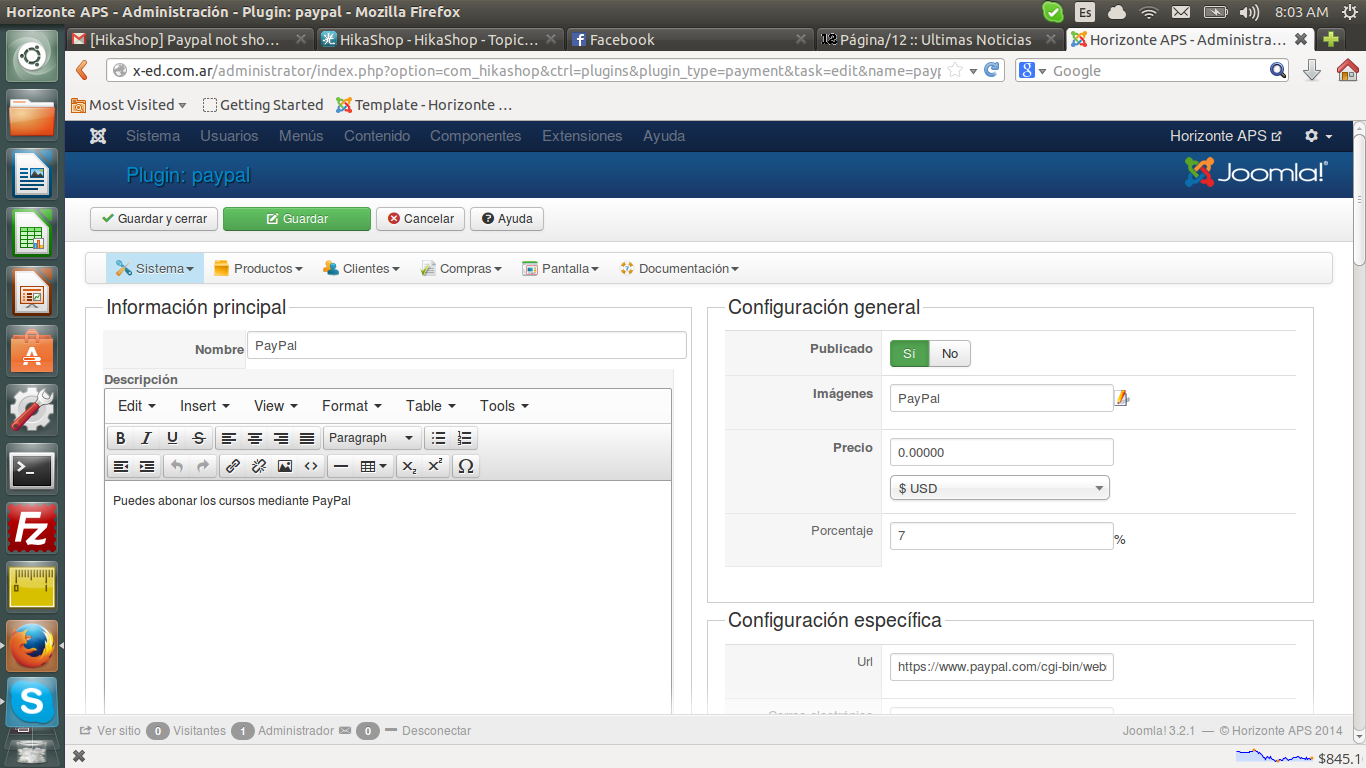Viewport: 1366px width, 768px height.
Task: Open the Pantalla dropdown menu
Action: [560, 268]
